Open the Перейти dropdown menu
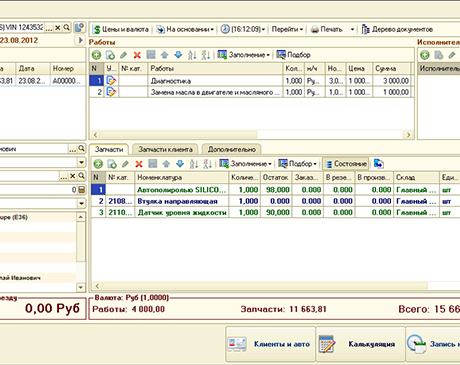The image size is (460, 365). [x=287, y=29]
